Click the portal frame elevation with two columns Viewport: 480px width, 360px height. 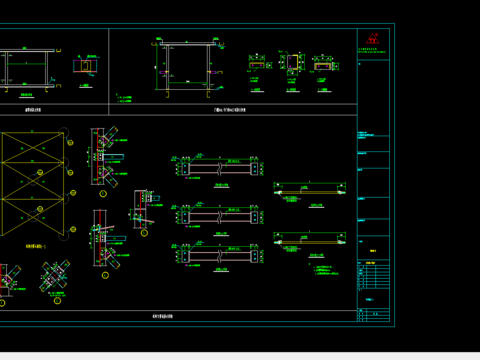tap(188, 67)
